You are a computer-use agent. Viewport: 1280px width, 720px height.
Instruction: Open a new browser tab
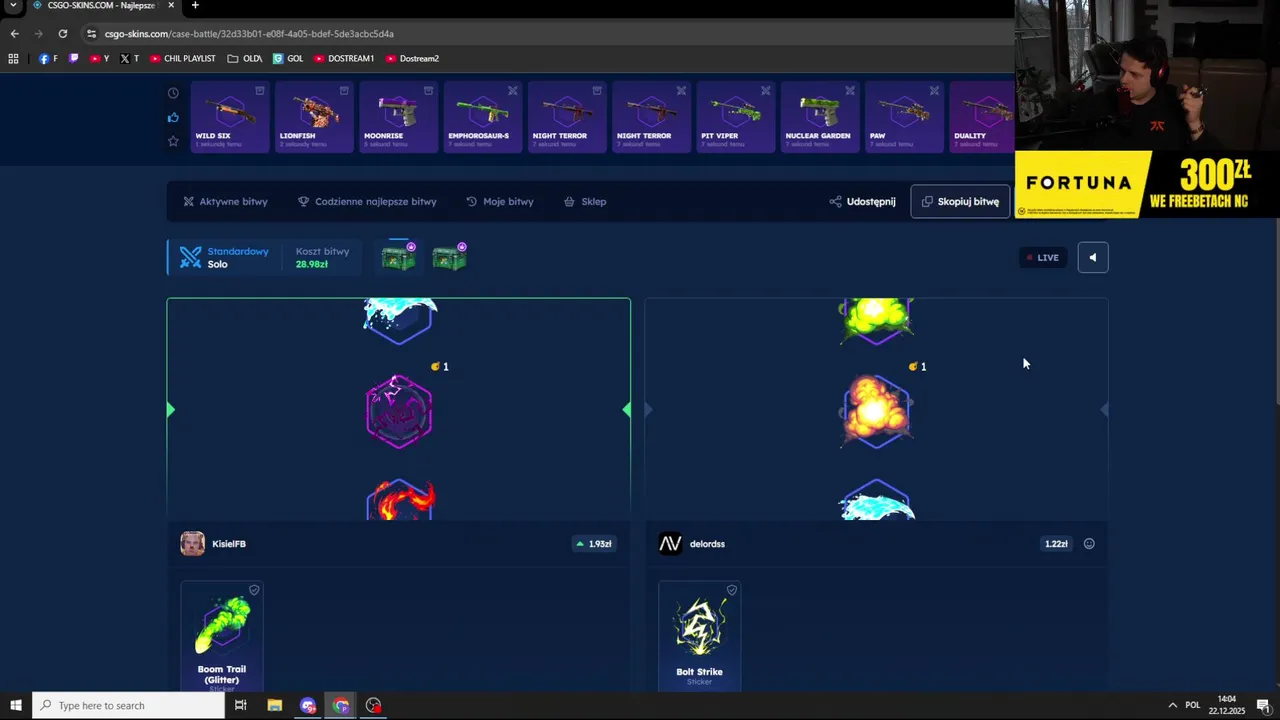(x=195, y=5)
